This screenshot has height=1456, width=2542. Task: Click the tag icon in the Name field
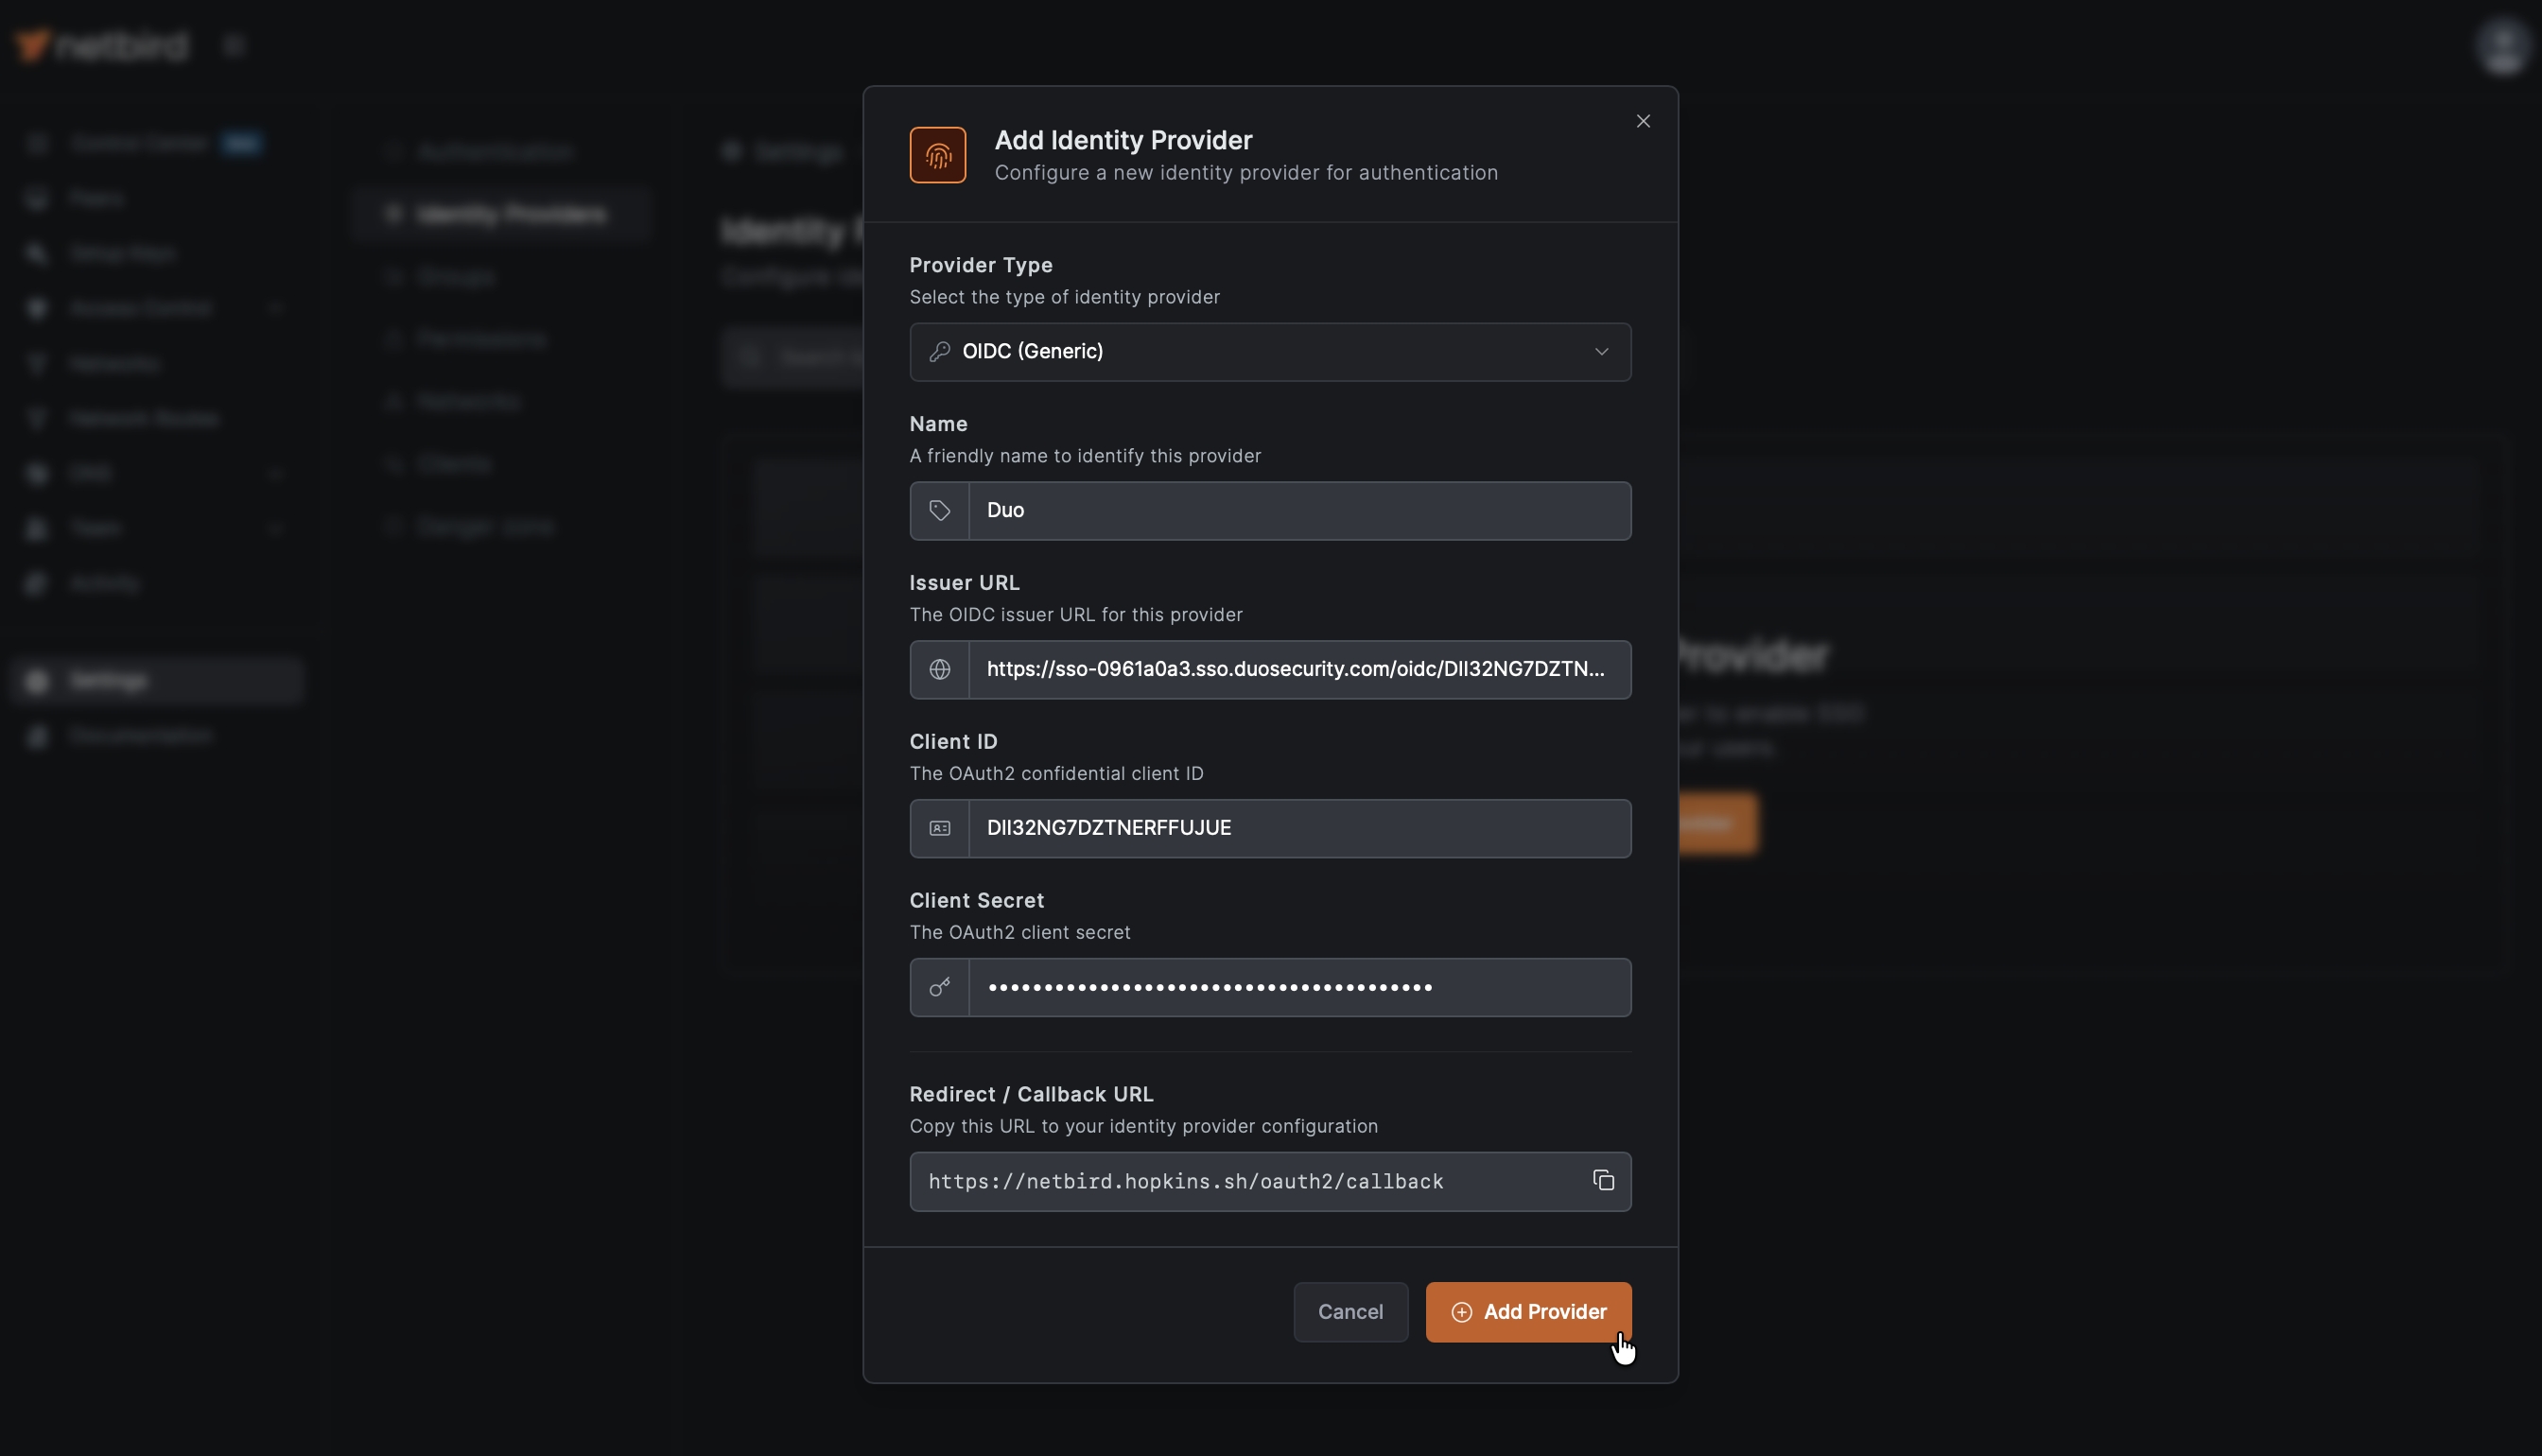(939, 510)
